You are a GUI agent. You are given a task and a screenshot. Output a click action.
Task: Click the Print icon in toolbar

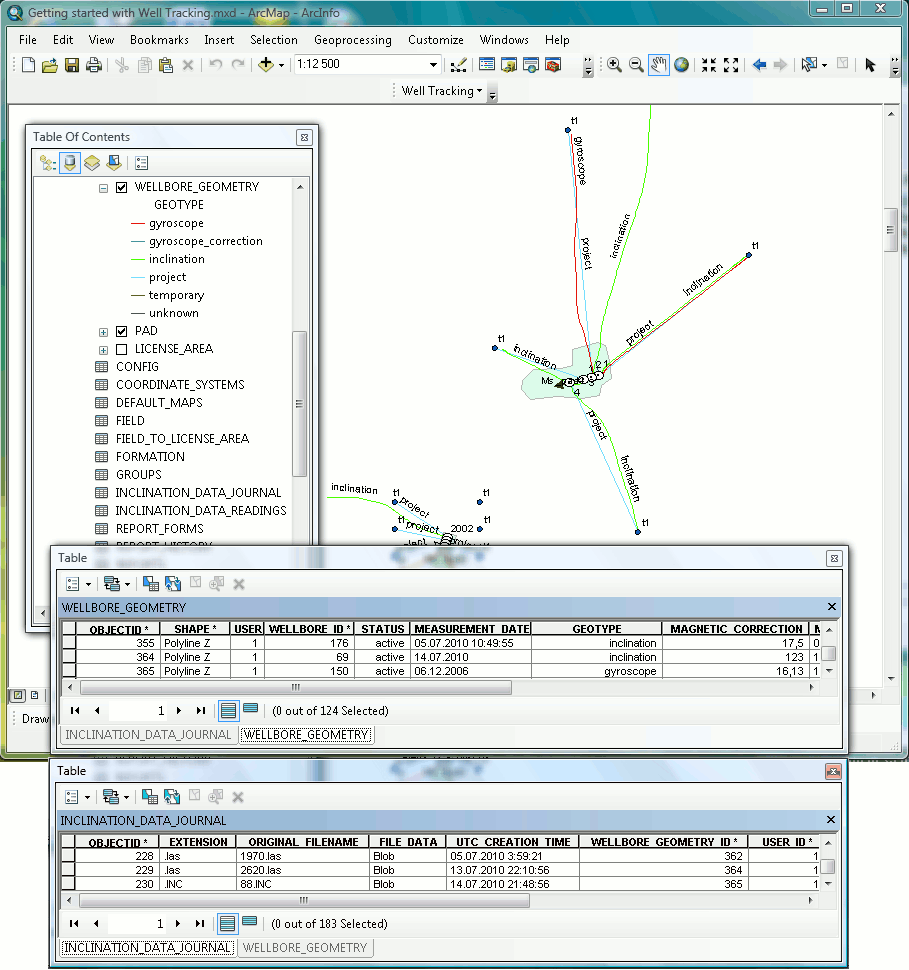(x=94, y=65)
